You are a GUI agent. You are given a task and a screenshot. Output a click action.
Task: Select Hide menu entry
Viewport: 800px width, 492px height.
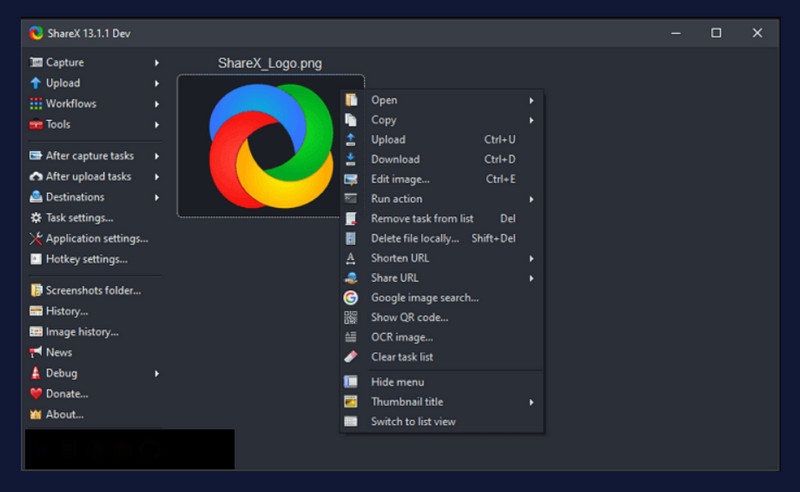(x=442, y=382)
